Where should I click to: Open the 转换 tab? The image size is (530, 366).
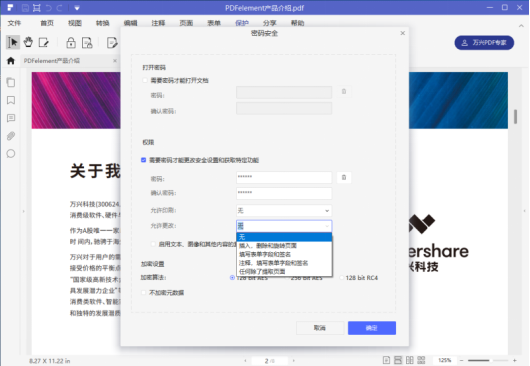click(102, 23)
